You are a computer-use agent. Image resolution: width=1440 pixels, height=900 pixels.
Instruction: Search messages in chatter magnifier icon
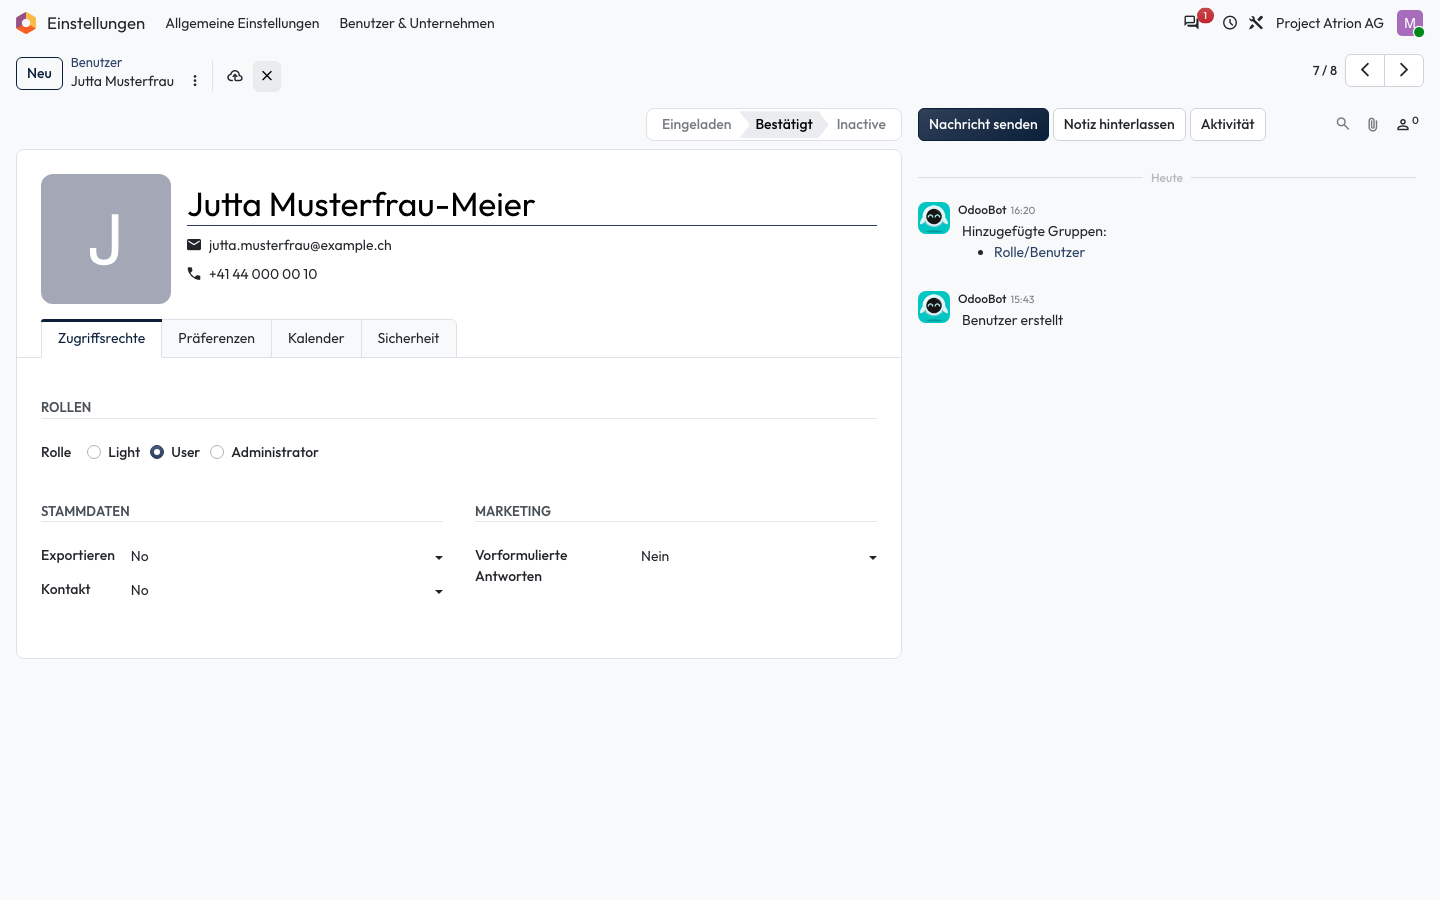(x=1343, y=124)
